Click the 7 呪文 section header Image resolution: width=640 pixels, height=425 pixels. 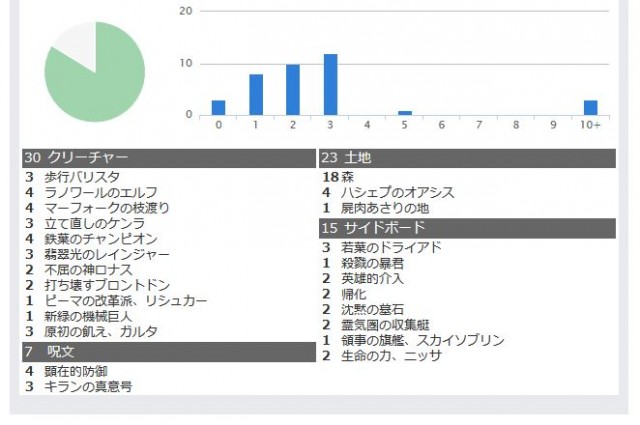(169, 352)
